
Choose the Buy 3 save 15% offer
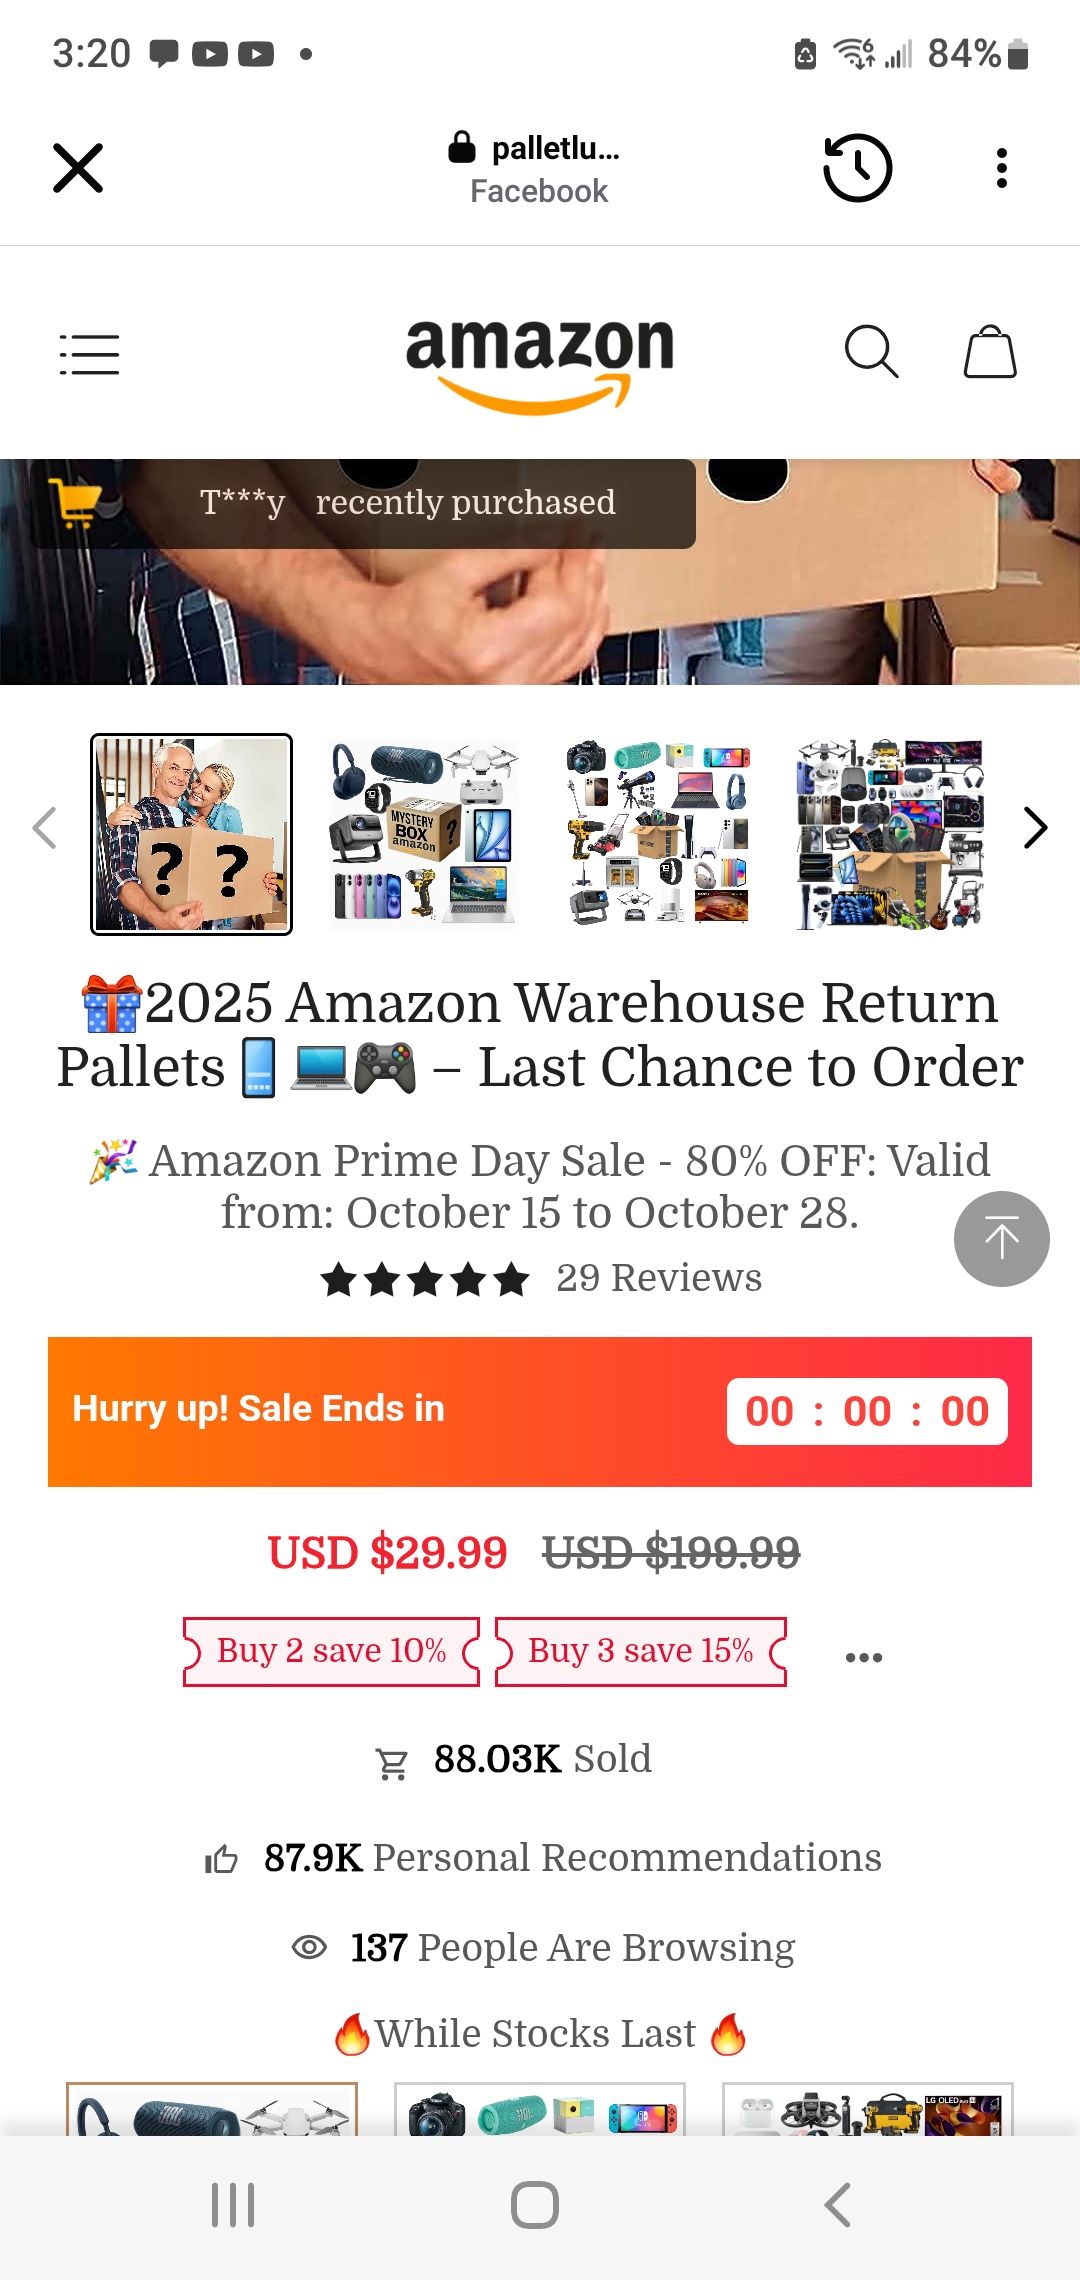[641, 1651]
